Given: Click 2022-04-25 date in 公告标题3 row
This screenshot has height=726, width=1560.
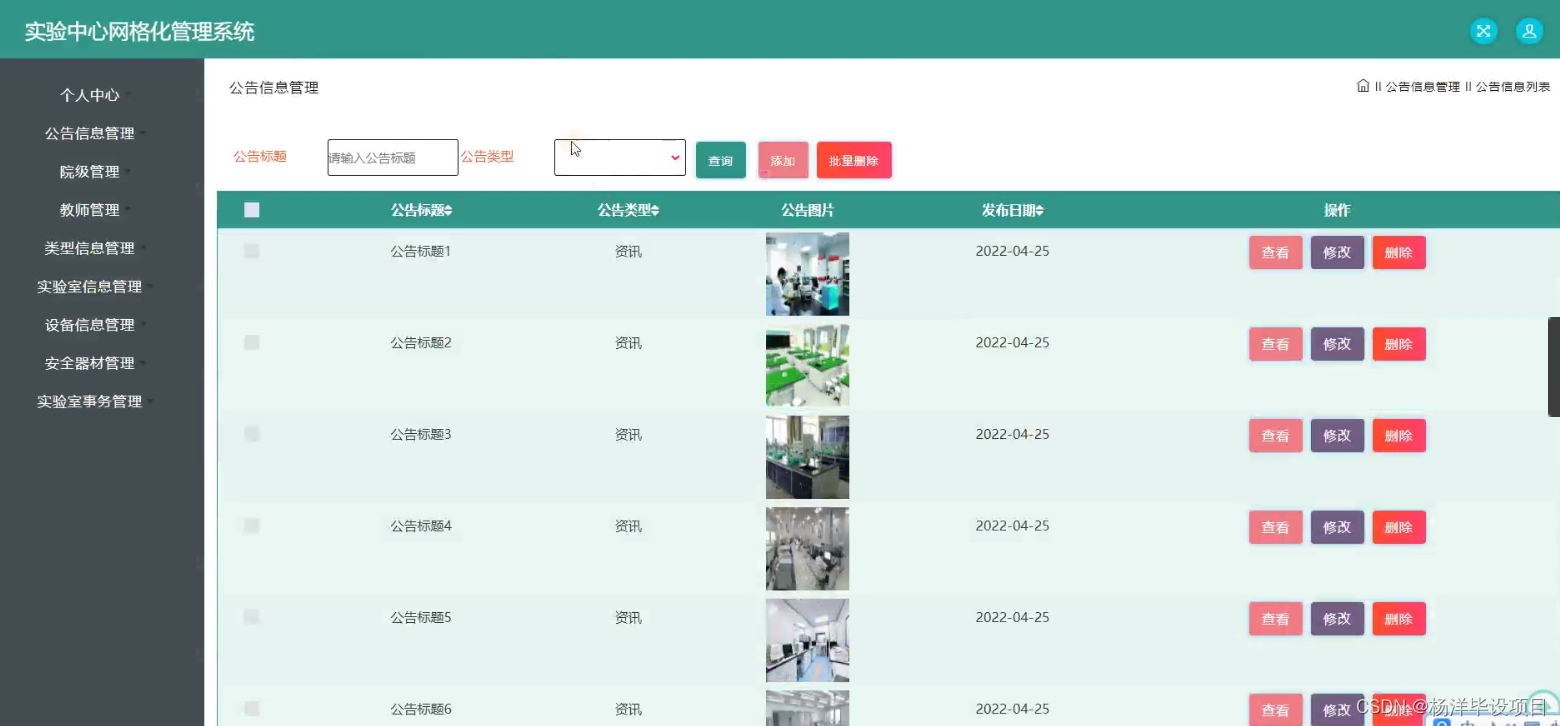Looking at the screenshot, I should [x=1012, y=434].
